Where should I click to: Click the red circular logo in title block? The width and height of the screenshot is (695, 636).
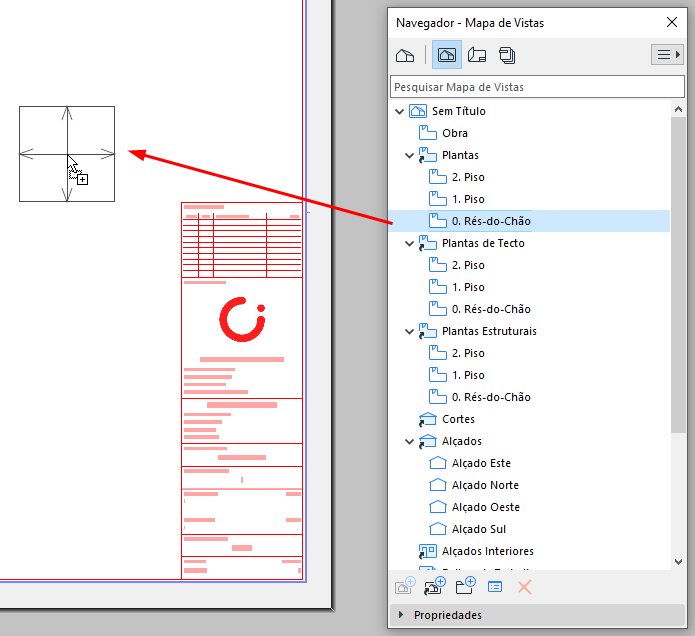(x=242, y=319)
